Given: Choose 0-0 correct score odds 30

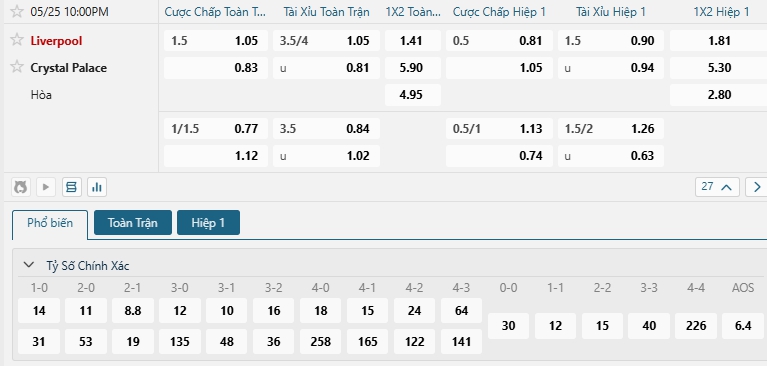Looking at the screenshot, I should [x=508, y=326].
